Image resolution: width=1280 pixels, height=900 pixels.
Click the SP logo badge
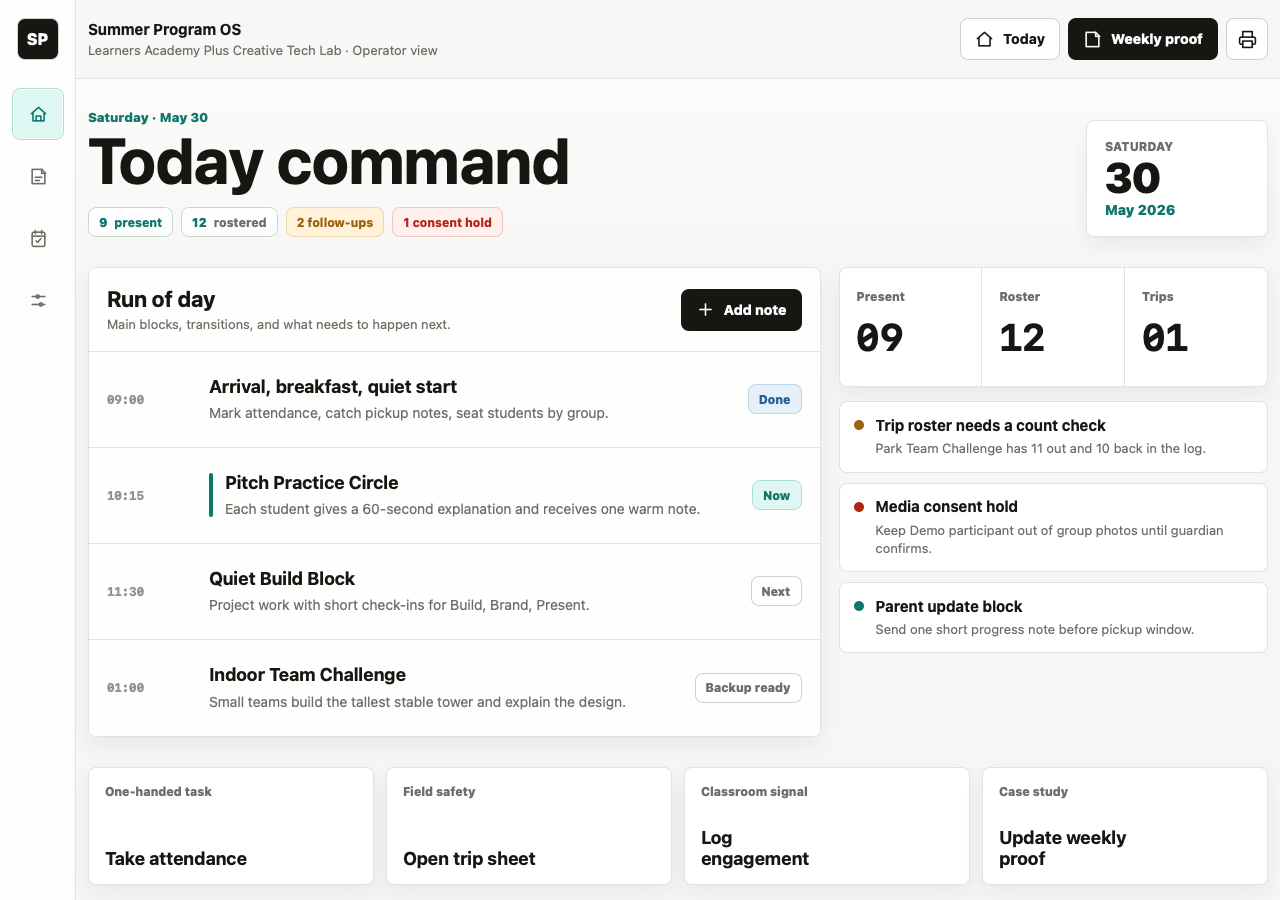coord(38,39)
